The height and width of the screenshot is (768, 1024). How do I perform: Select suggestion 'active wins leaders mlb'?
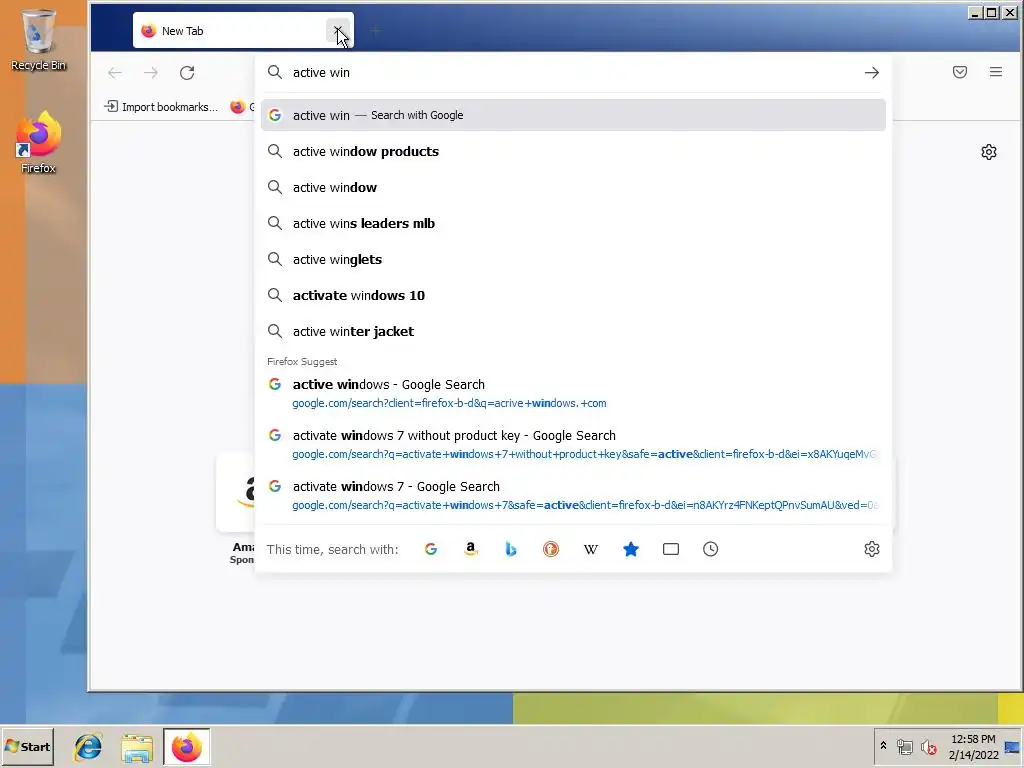tap(573, 223)
